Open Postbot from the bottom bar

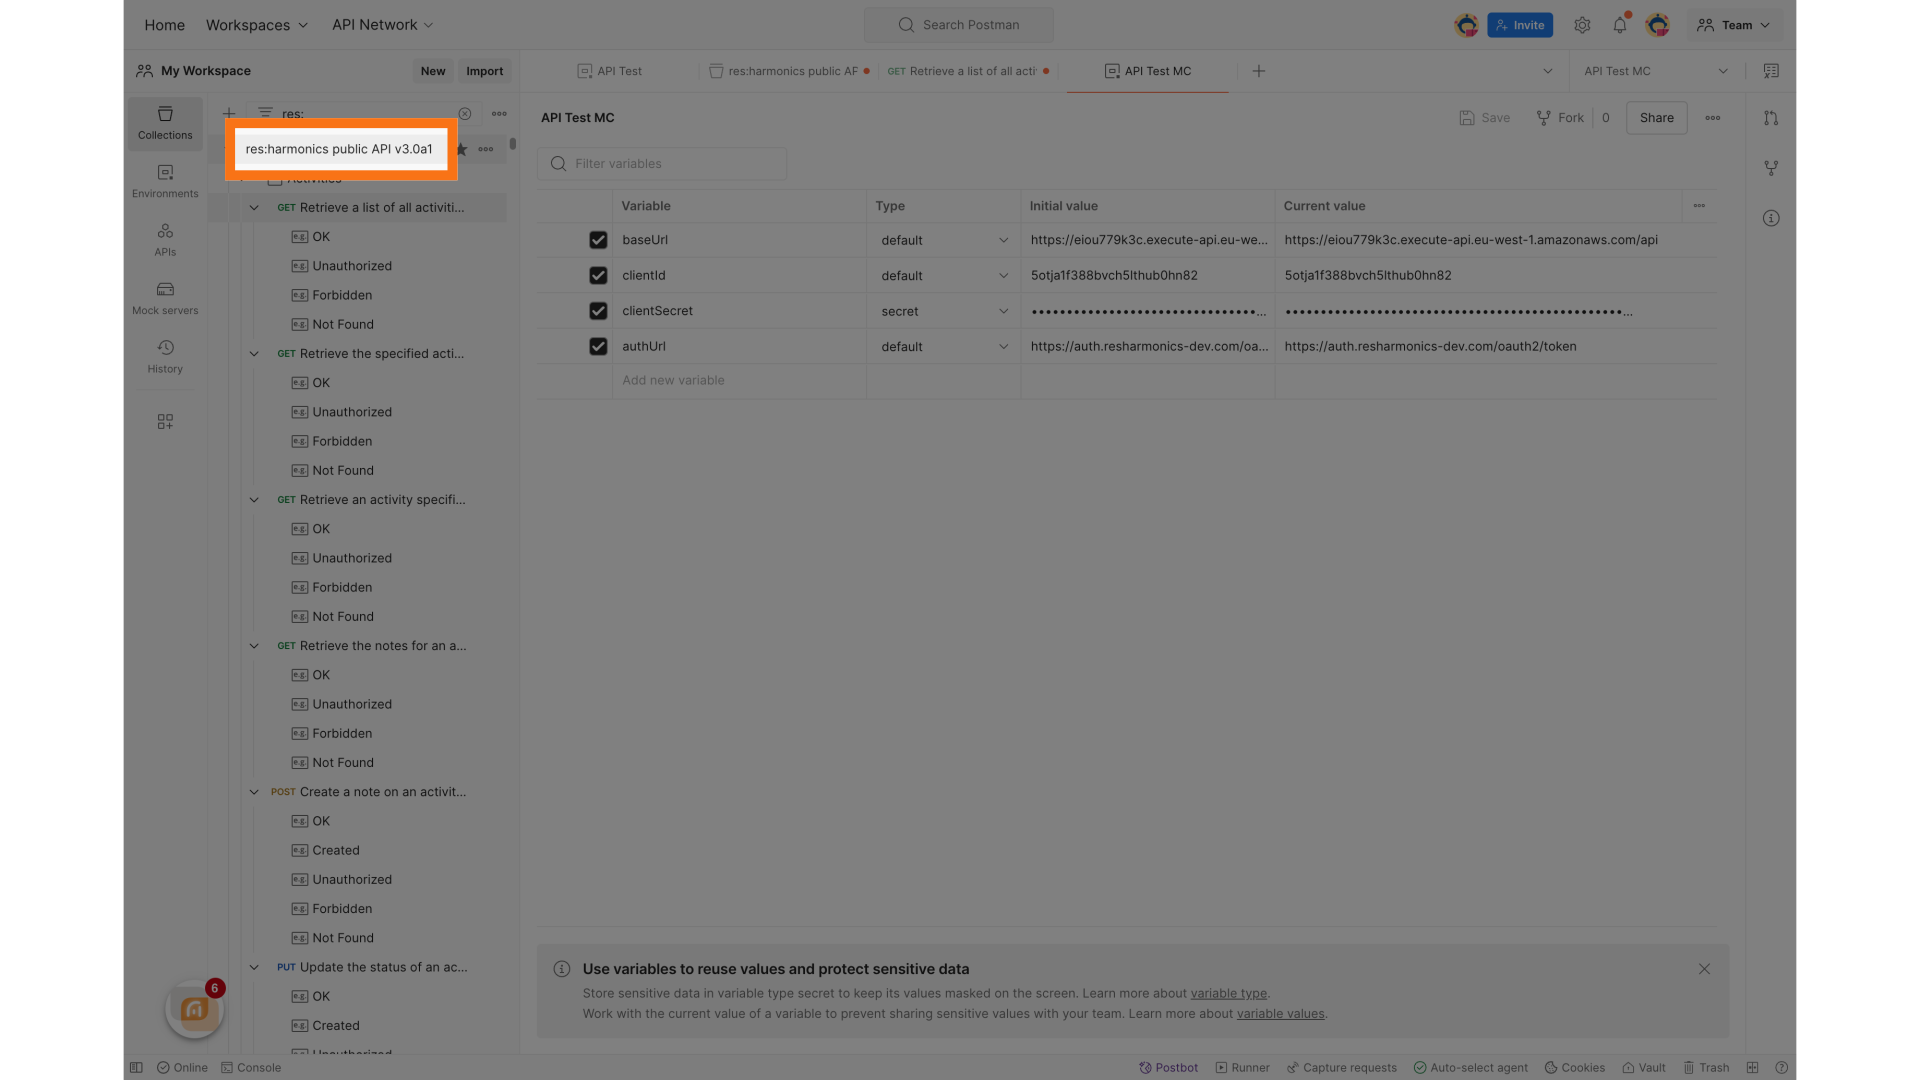coord(1168,1067)
